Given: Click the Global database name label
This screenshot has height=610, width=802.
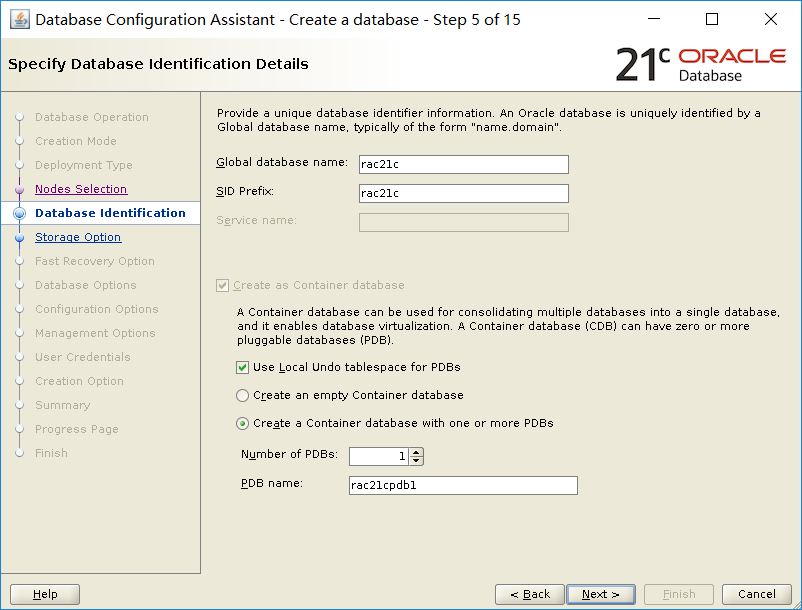Looking at the screenshot, I should coord(282,162).
